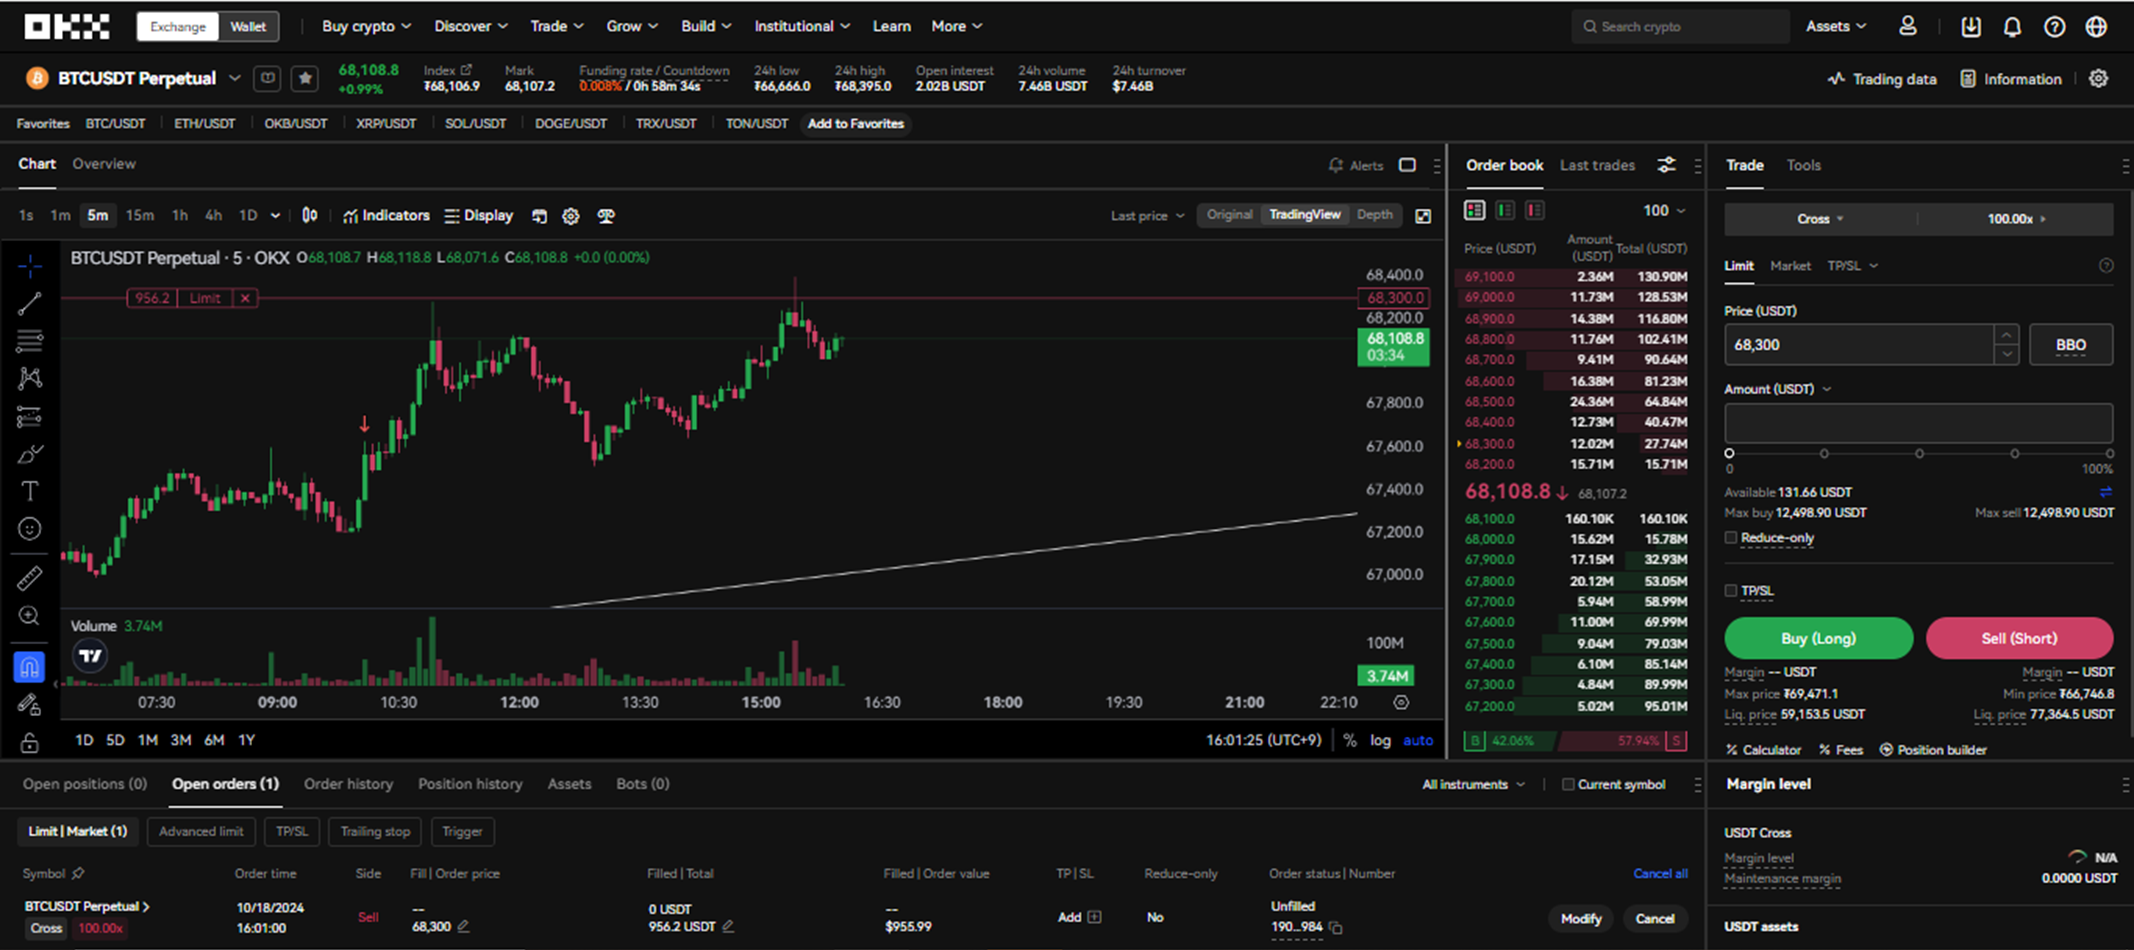The width and height of the screenshot is (2134, 950).
Task: Open candlestick chart type selector
Action: [310, 215]
